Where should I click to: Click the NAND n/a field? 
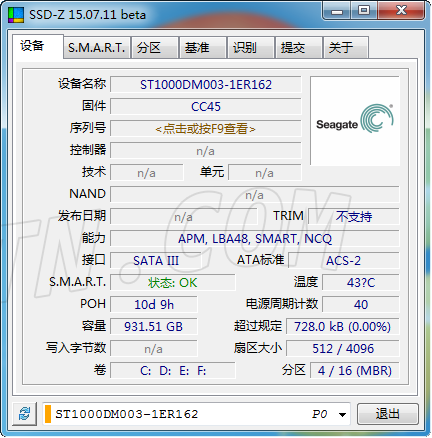point(255,195)
